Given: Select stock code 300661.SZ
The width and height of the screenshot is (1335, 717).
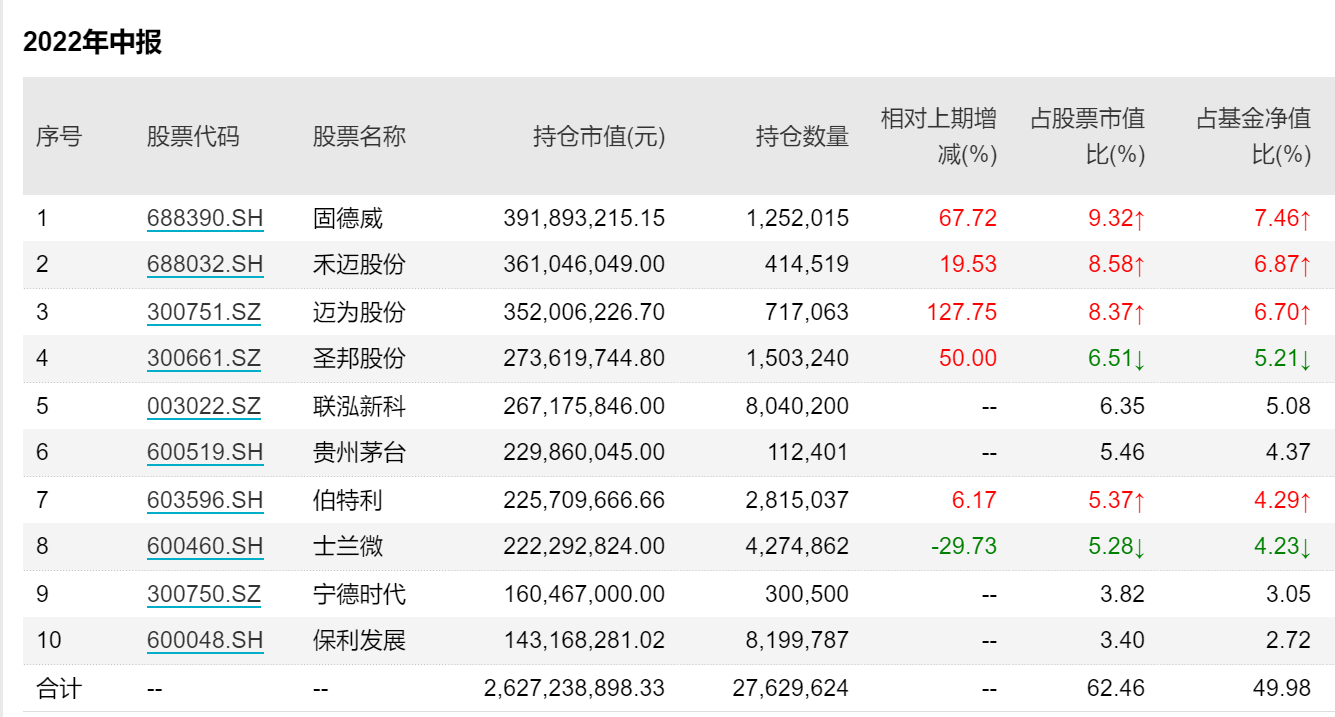Looking at the screenshot, I should pyautogui.click(x=204, y=358).
